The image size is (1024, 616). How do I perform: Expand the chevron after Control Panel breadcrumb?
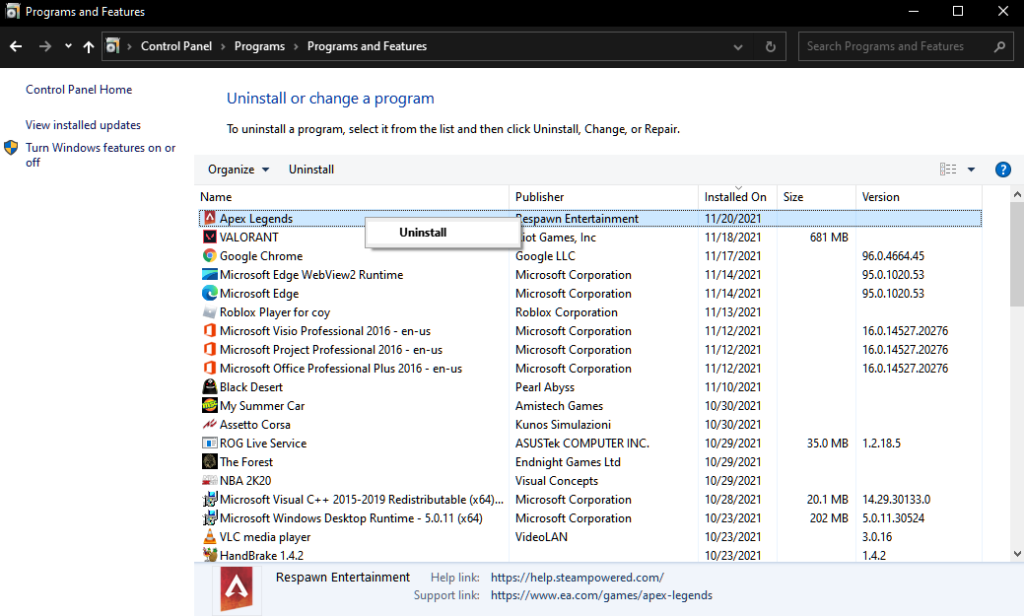[223, 46]
